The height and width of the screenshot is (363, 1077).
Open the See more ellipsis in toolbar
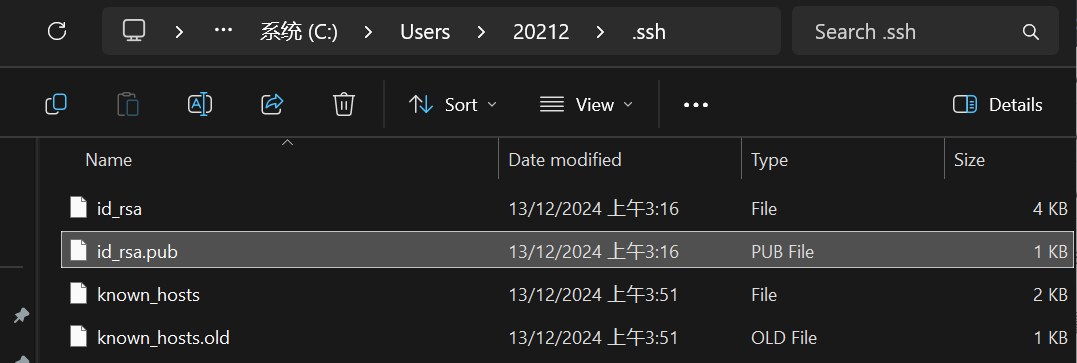(696, 104)
